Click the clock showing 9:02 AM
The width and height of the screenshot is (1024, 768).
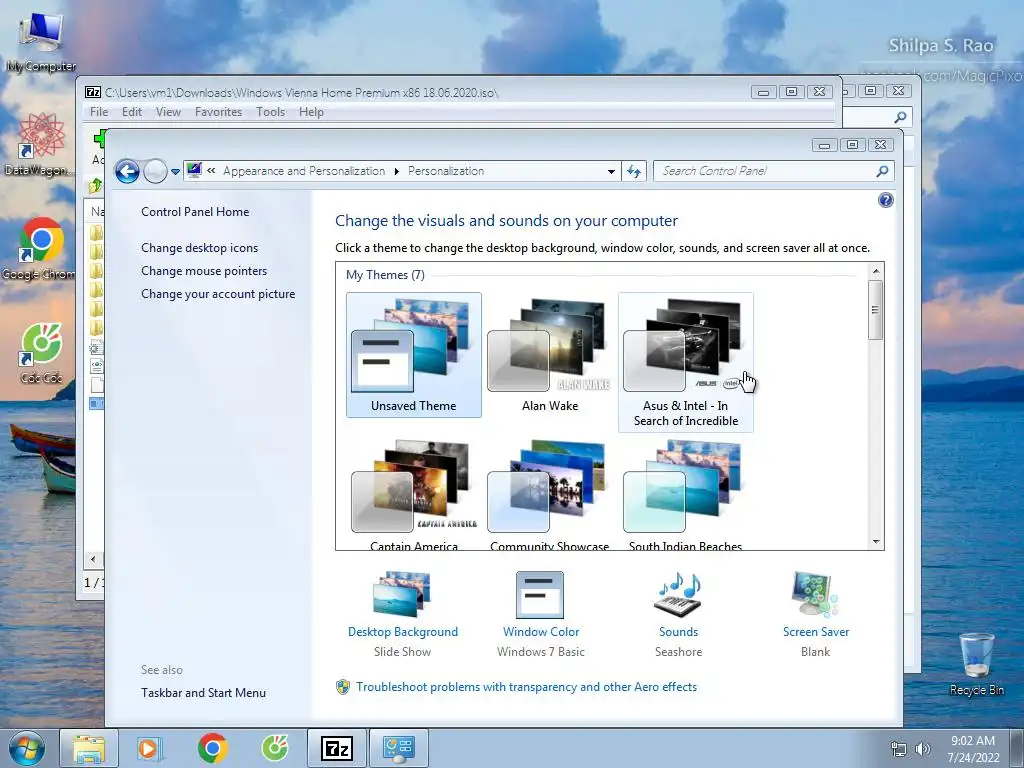(x=973, y=741)
